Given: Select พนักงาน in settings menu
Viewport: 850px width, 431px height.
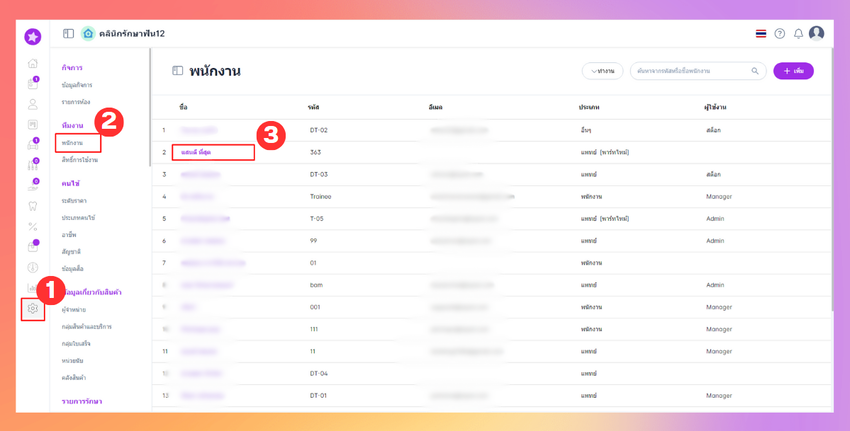Looking at the screenshot, I should (72, 143).
